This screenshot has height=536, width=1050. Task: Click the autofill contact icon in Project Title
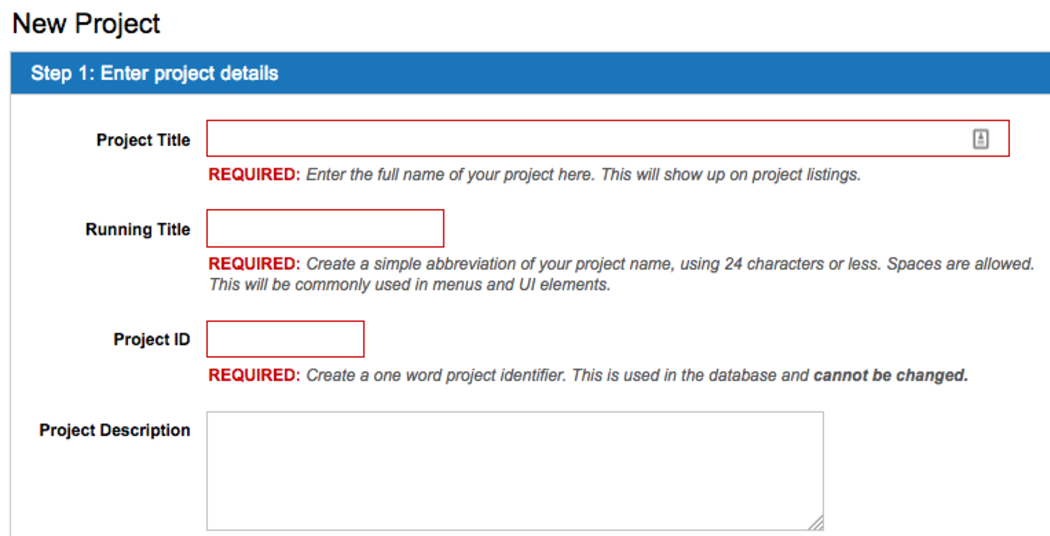(980, 139)
